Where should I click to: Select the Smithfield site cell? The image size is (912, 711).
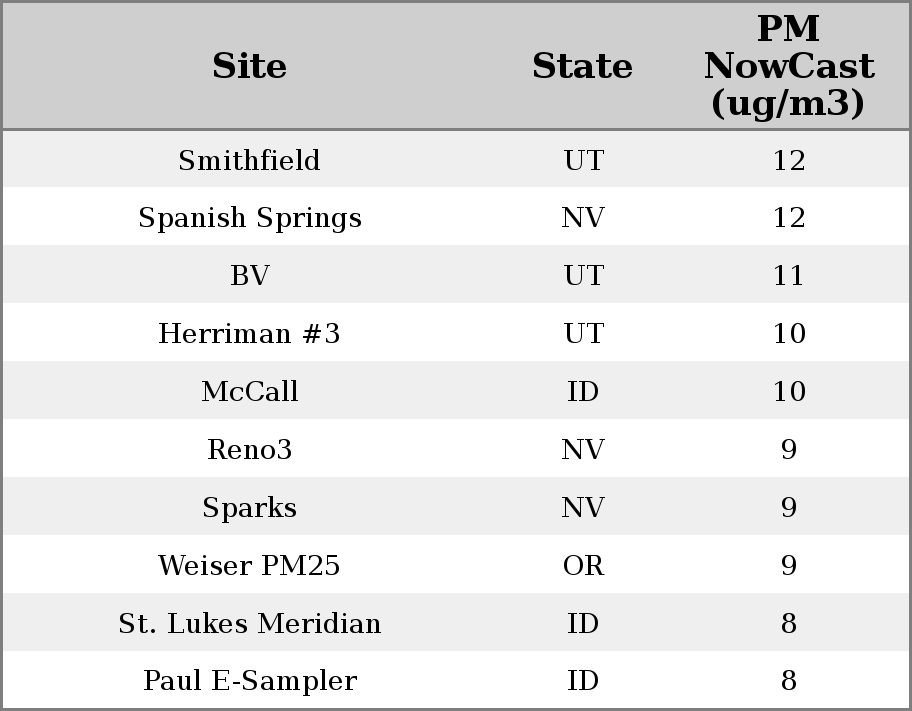pos(249,160)
